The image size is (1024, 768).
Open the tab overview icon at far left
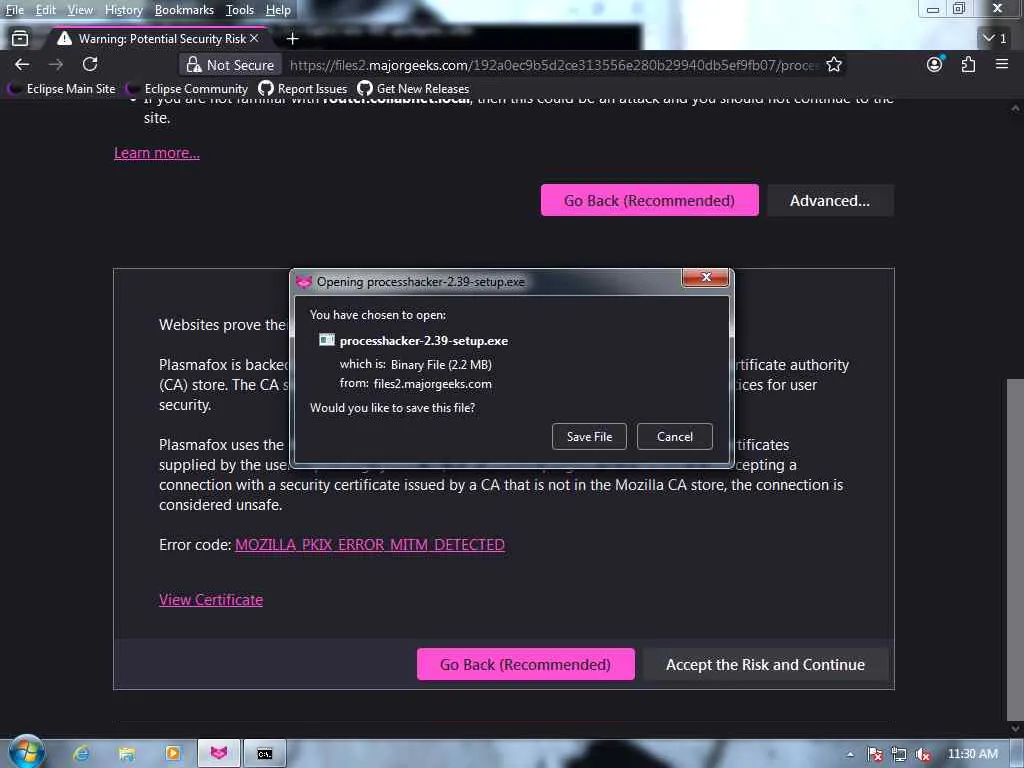[x=20, y=39]
